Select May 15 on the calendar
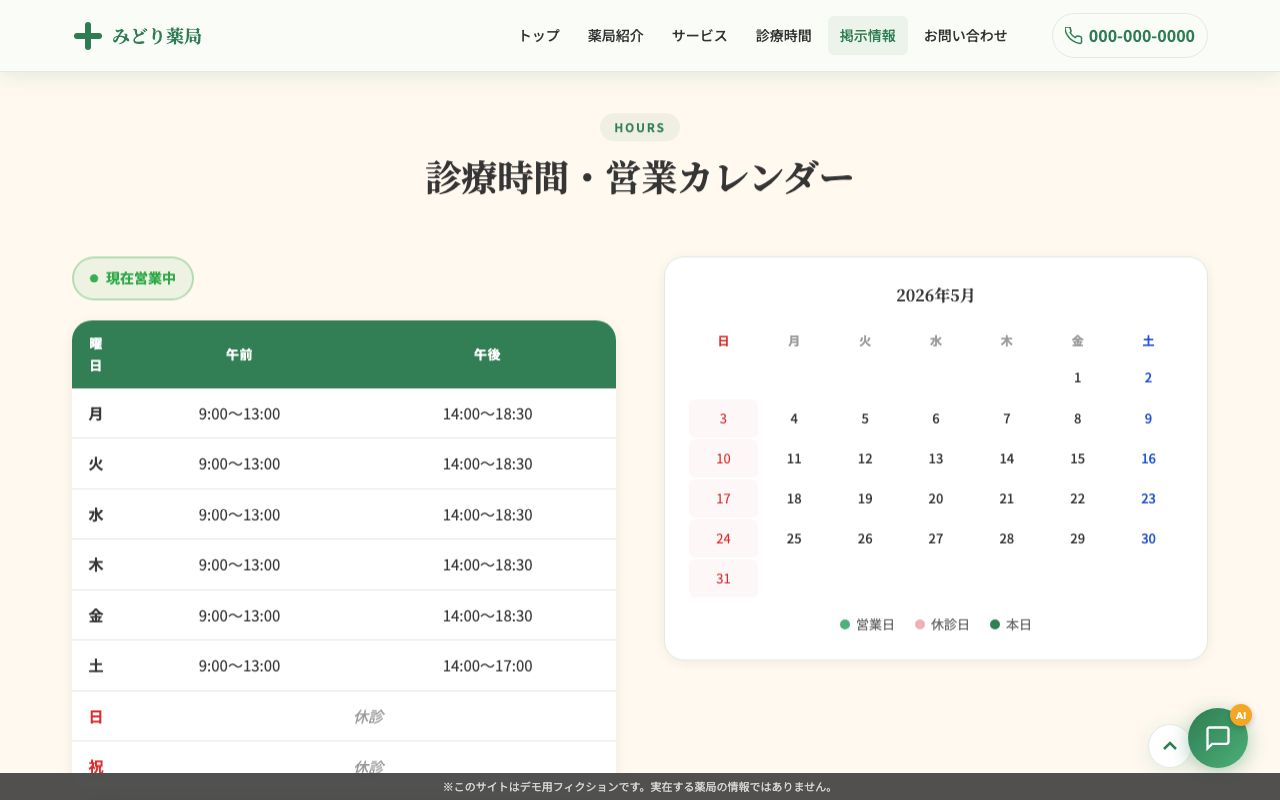This screenshot has height=800, width=1280. pos(1077,459)
